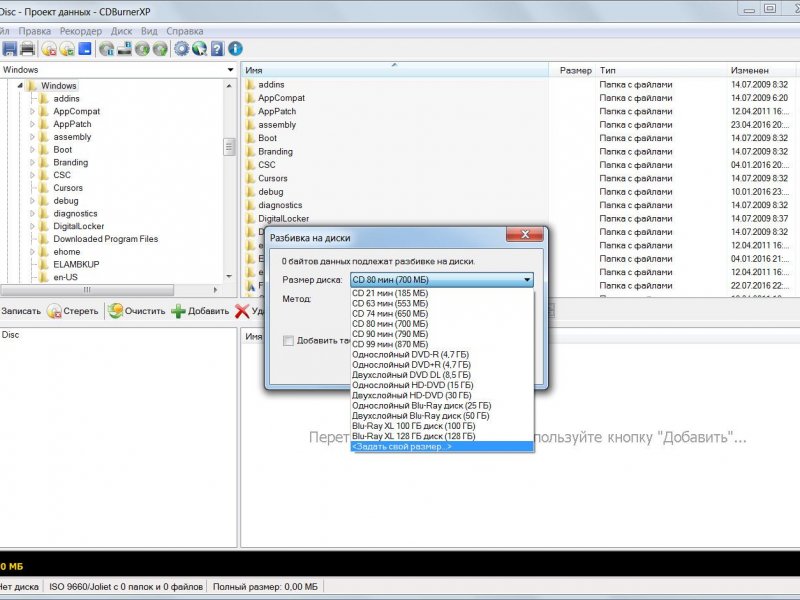Click the printer icon in the toolbar
The height and width of the screenshot is (600, 800).
[28, 49]
